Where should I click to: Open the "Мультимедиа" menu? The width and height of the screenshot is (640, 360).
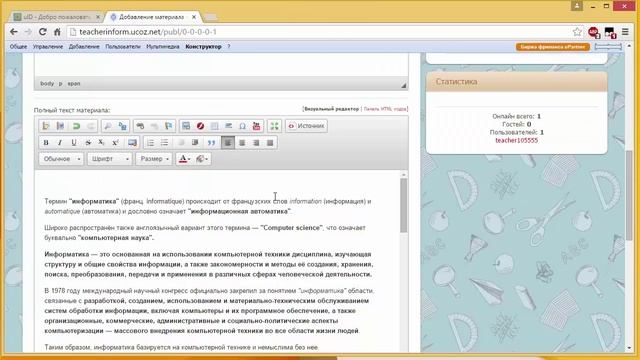point(163,47)
